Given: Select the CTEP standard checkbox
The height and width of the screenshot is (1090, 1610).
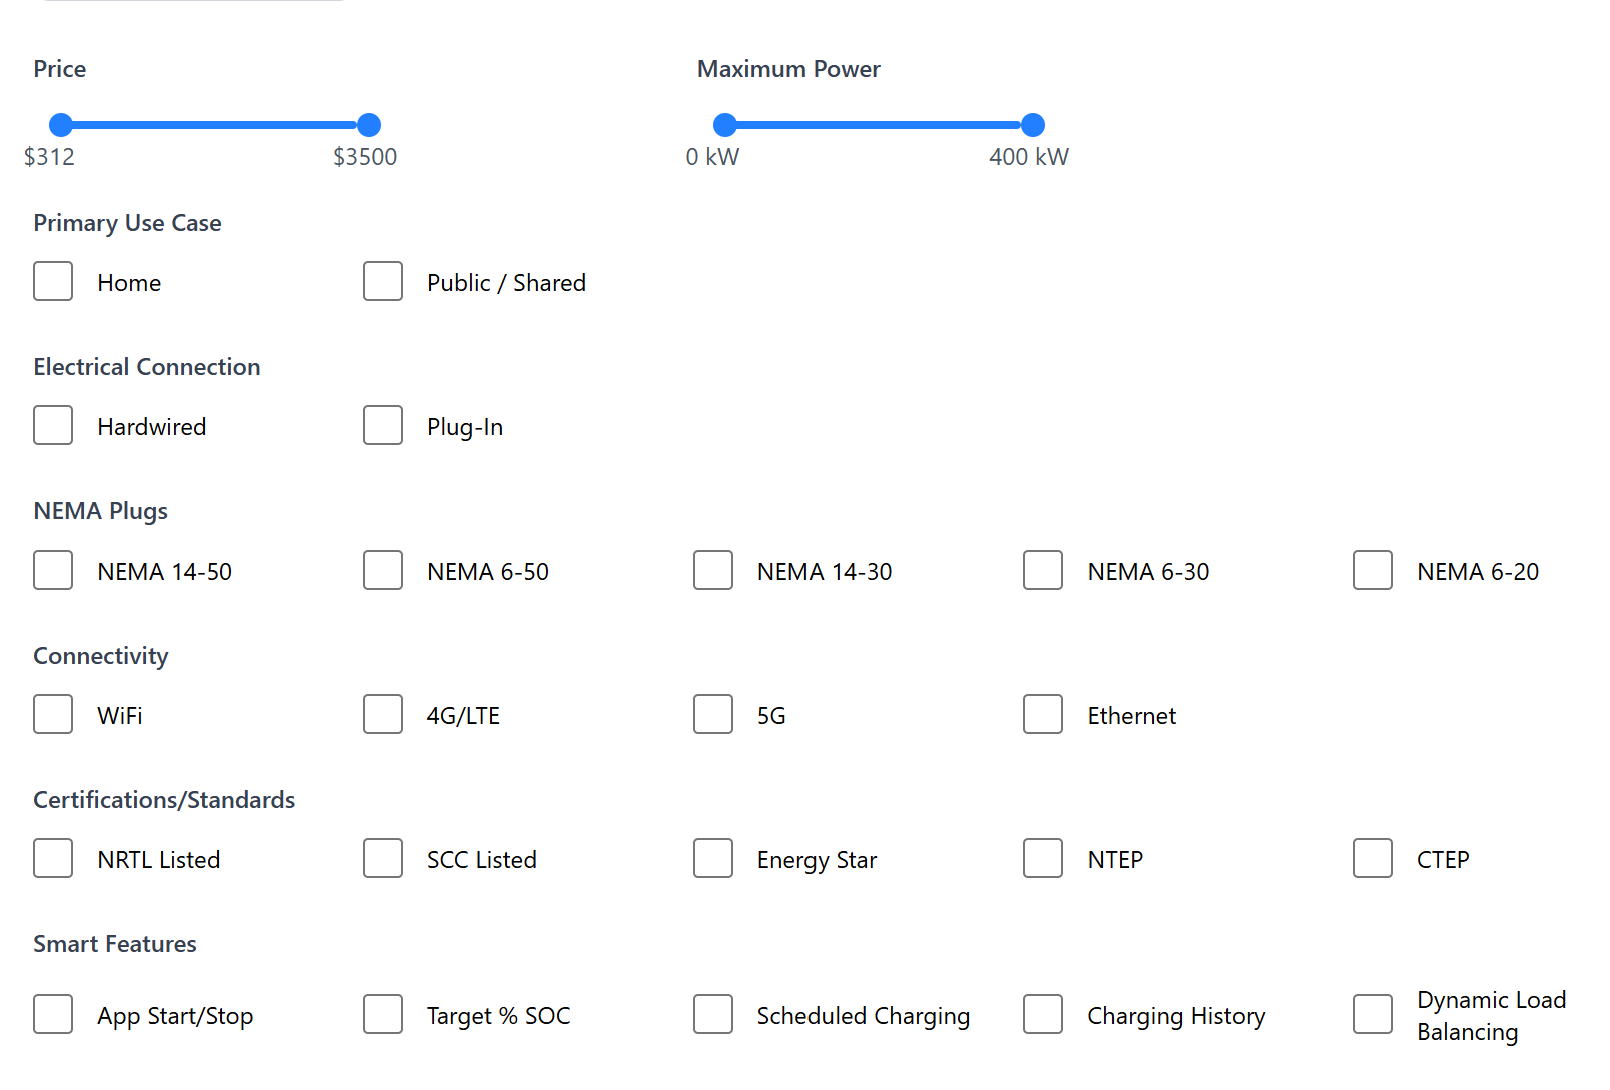Looking at the screenshot, I should [x=1372, y=858].
